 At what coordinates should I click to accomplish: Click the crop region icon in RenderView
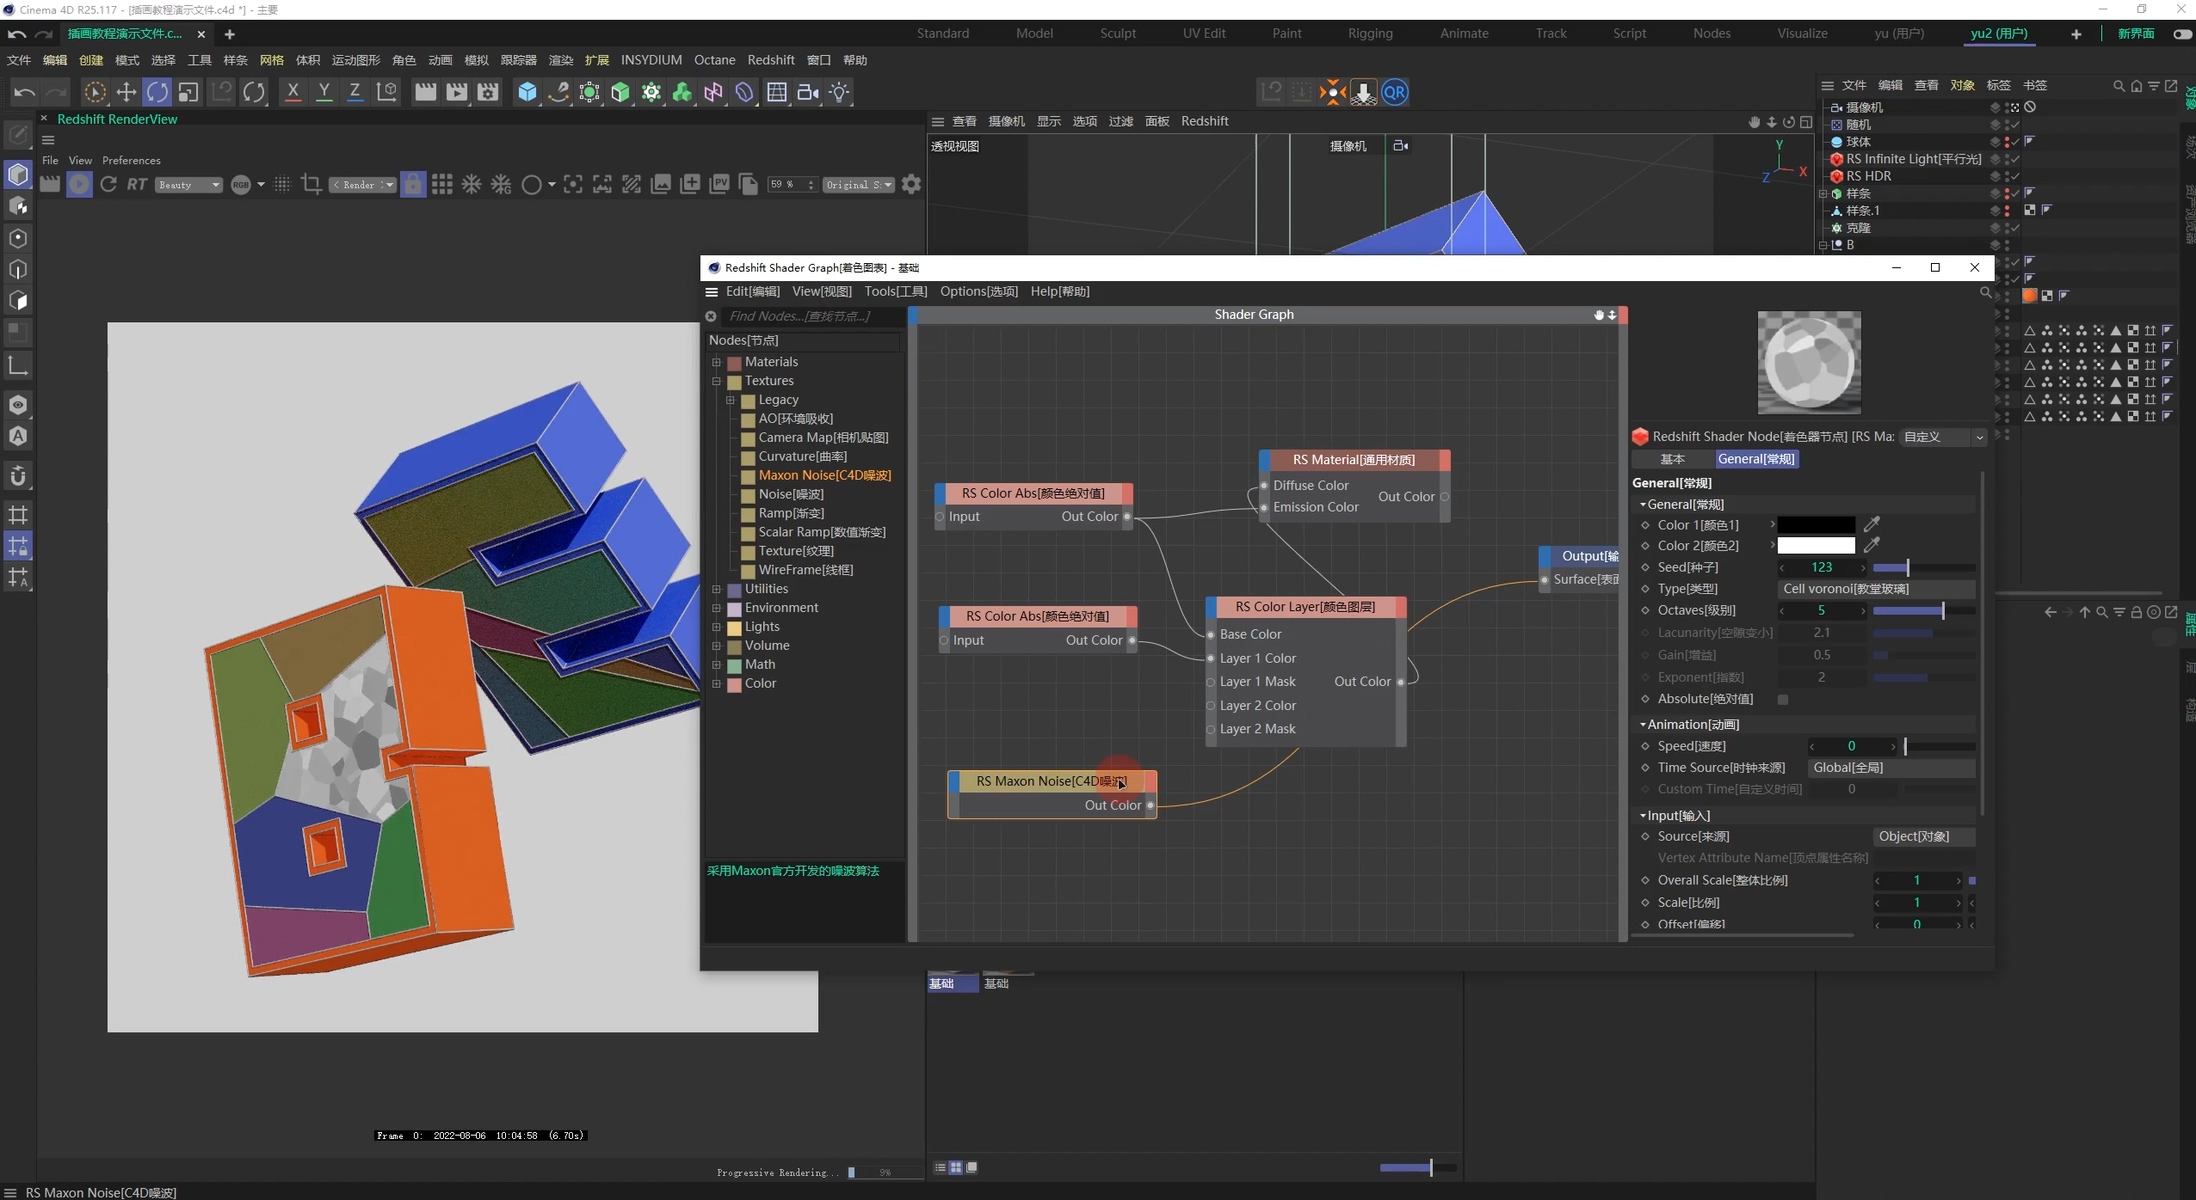tap(311, 184)
